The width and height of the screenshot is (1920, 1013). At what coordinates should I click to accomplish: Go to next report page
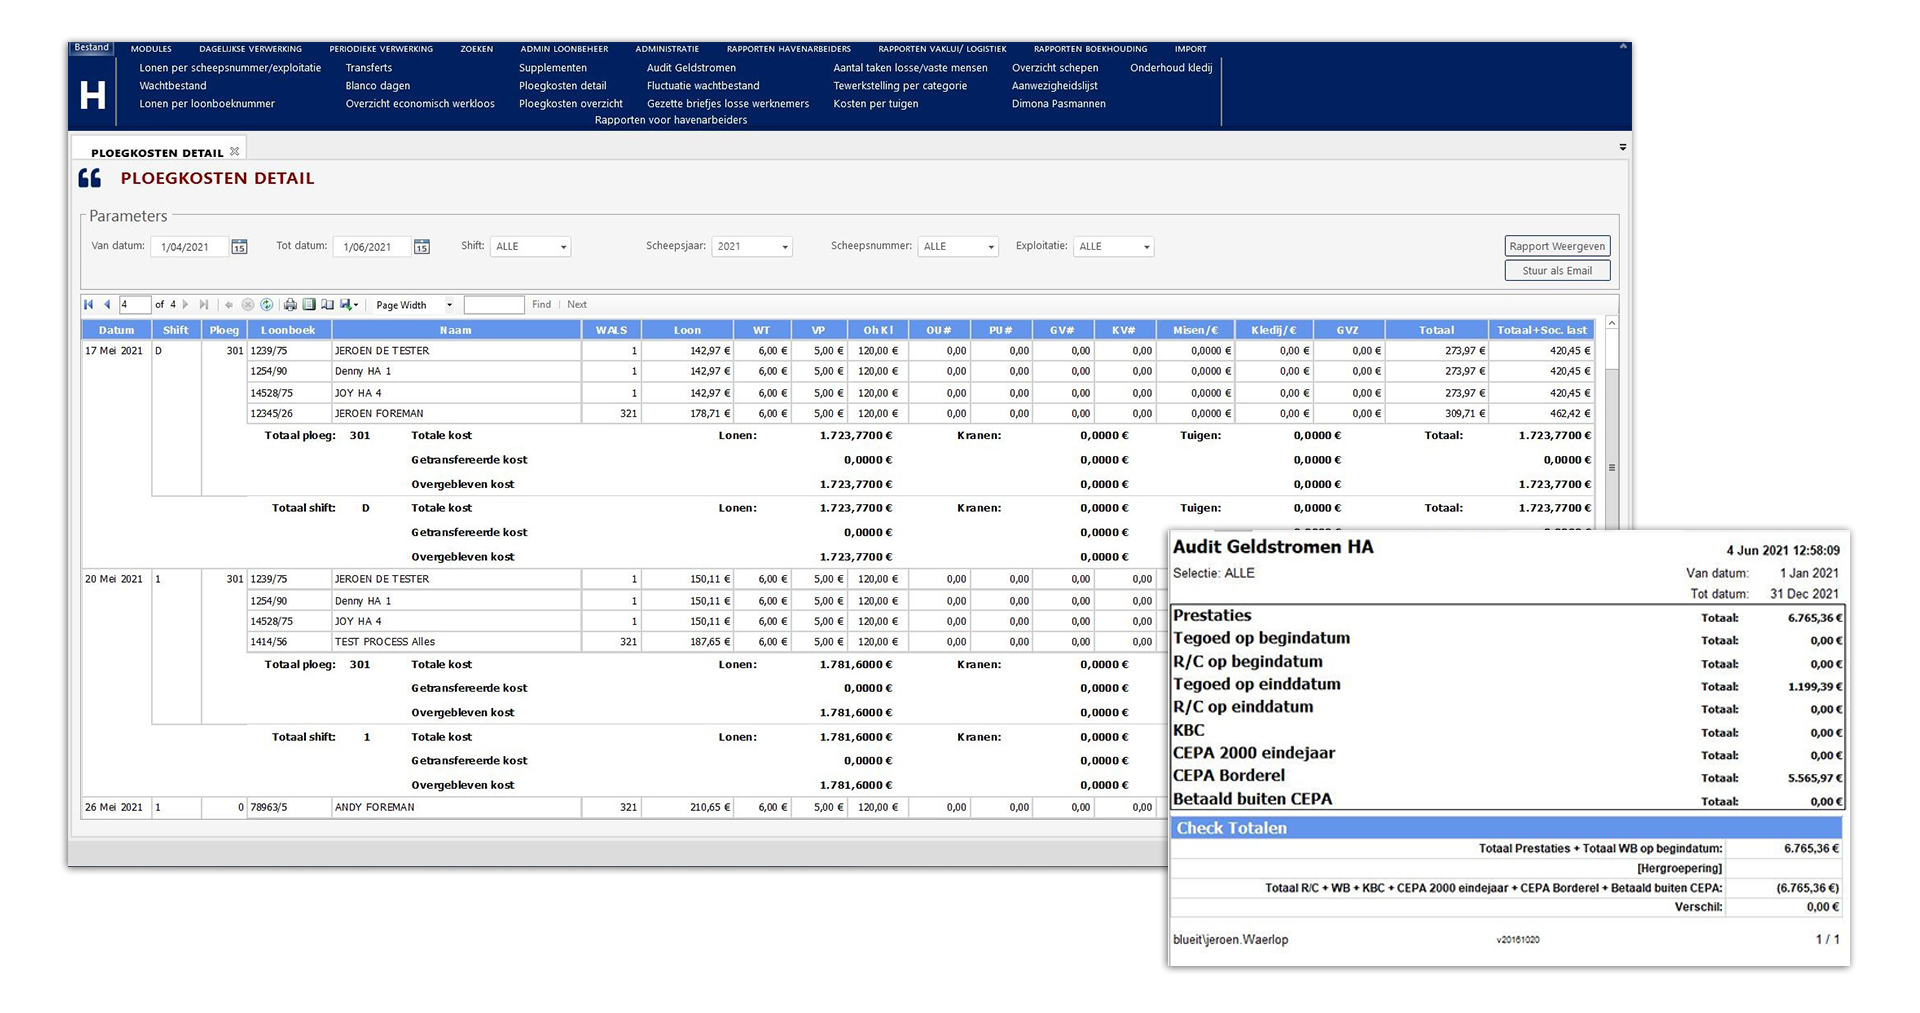[185, 305]
